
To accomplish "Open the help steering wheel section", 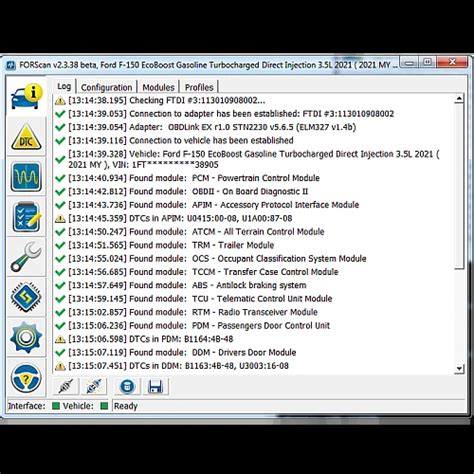I will click(26, 378).
